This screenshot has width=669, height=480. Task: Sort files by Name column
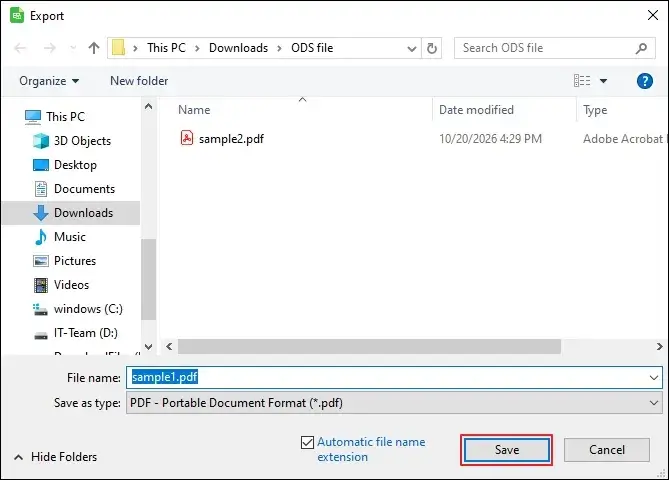[194, 110]
